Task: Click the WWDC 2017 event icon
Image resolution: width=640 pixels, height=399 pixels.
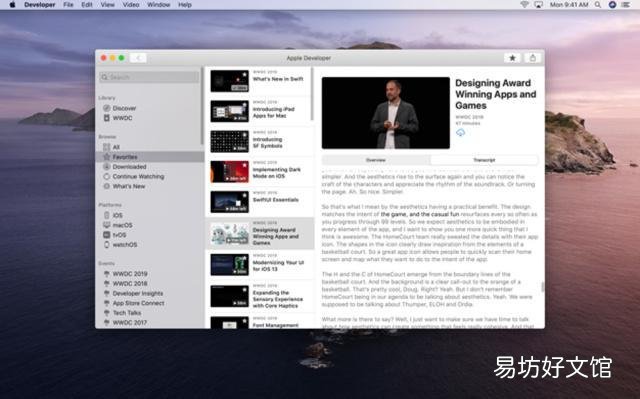Action: [x=107, y=322]
